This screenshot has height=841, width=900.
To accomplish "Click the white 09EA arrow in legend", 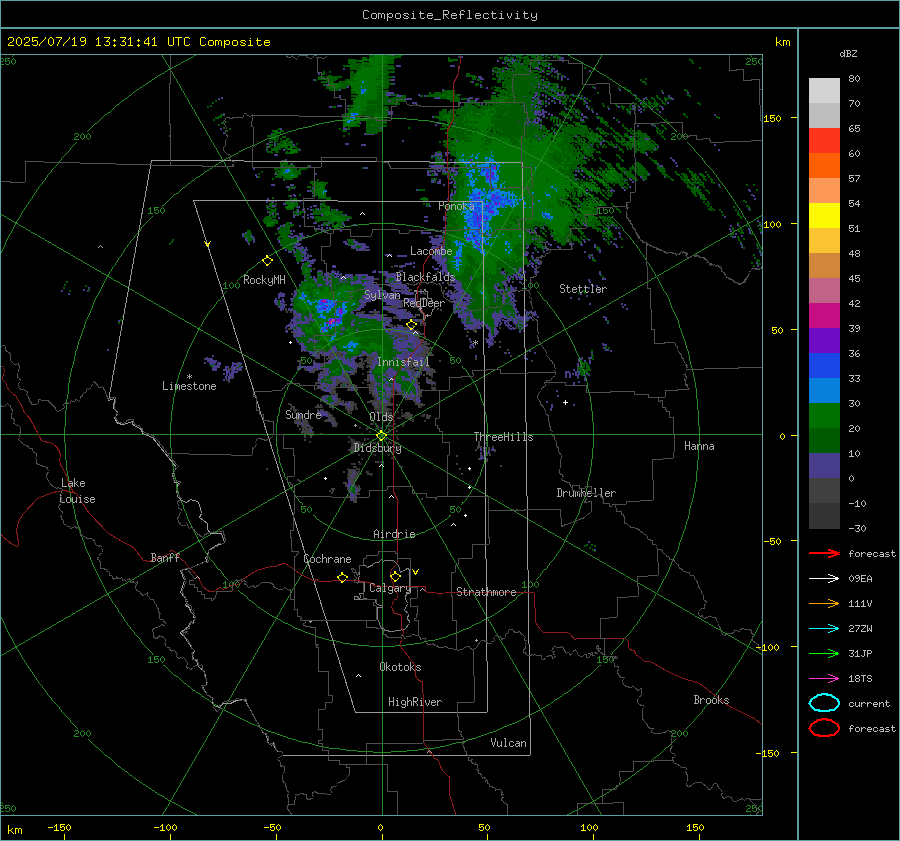I will coord(824,578).
